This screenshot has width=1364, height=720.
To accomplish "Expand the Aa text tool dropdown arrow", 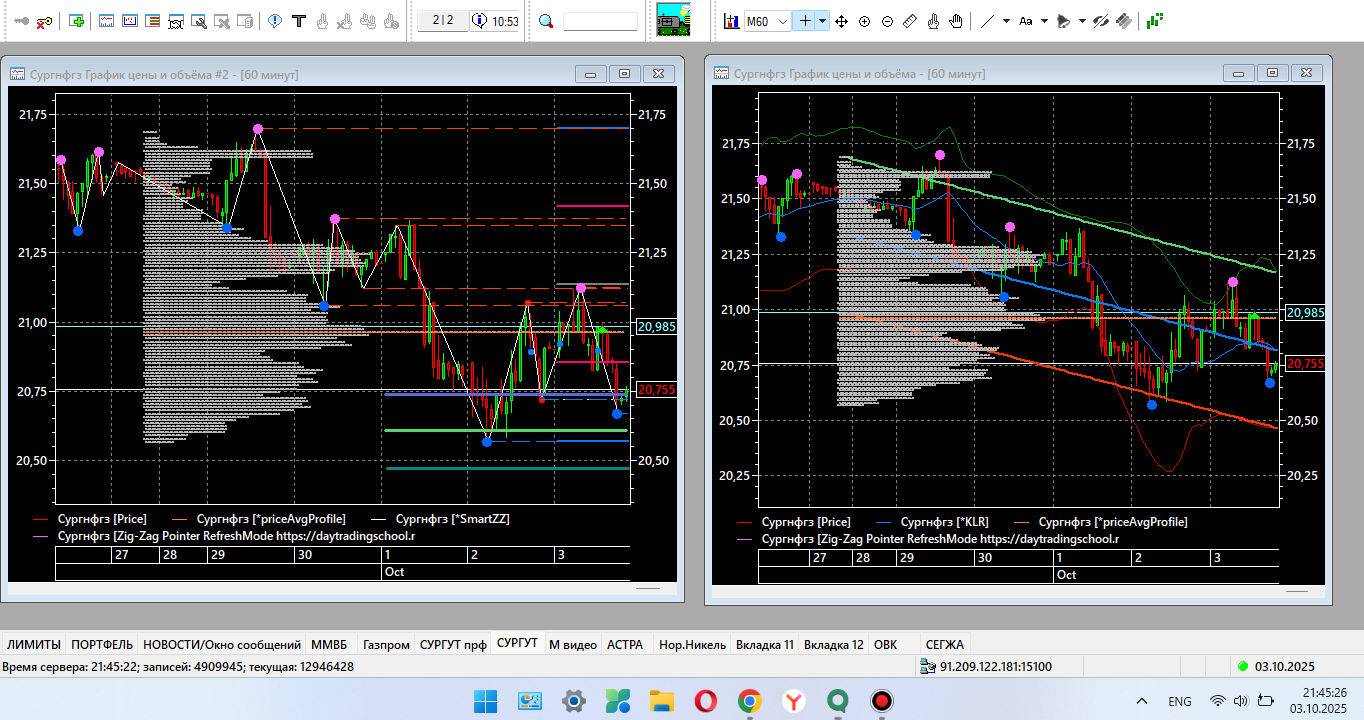I will point(1045,21).
